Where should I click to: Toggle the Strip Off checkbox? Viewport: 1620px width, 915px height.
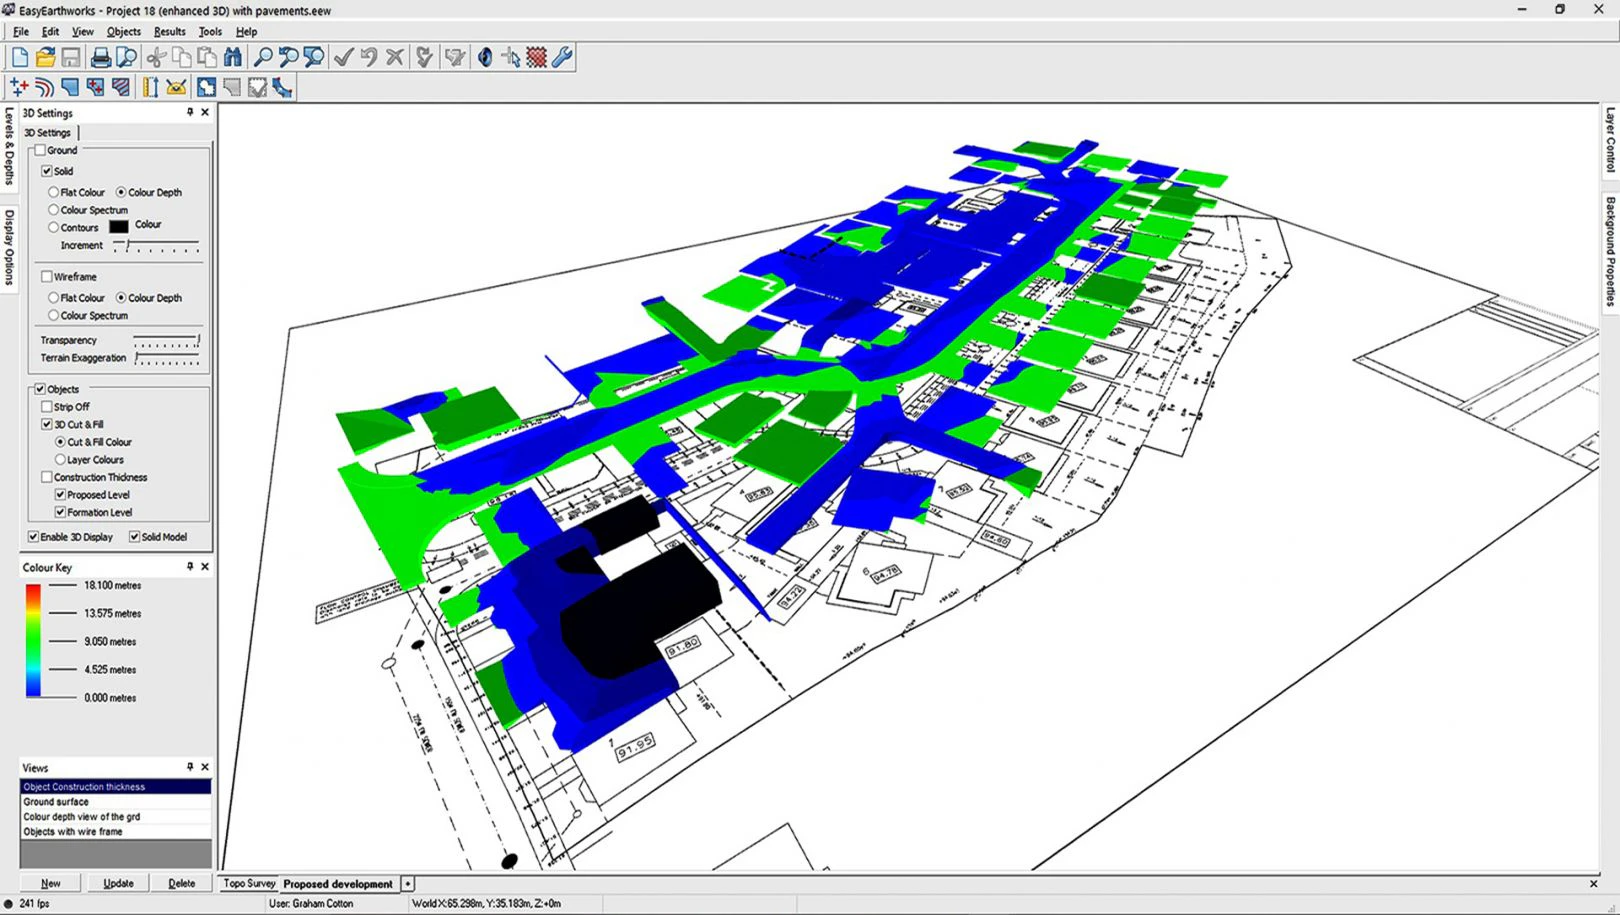pyautogui.click(x=46, y=407)
